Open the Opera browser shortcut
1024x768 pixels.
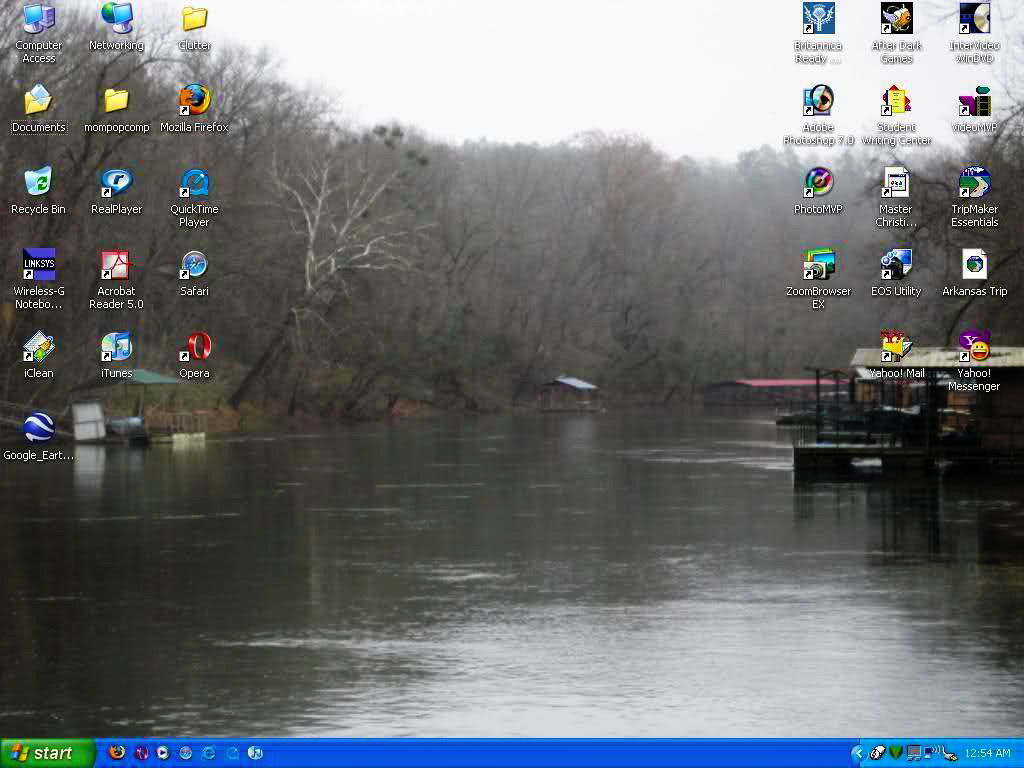point(194,347)
